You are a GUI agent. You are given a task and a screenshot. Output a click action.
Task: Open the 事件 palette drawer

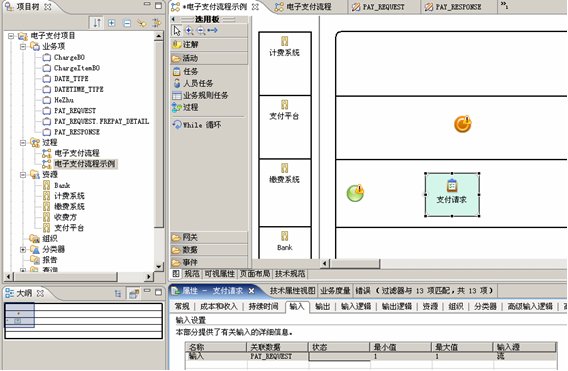209,262
